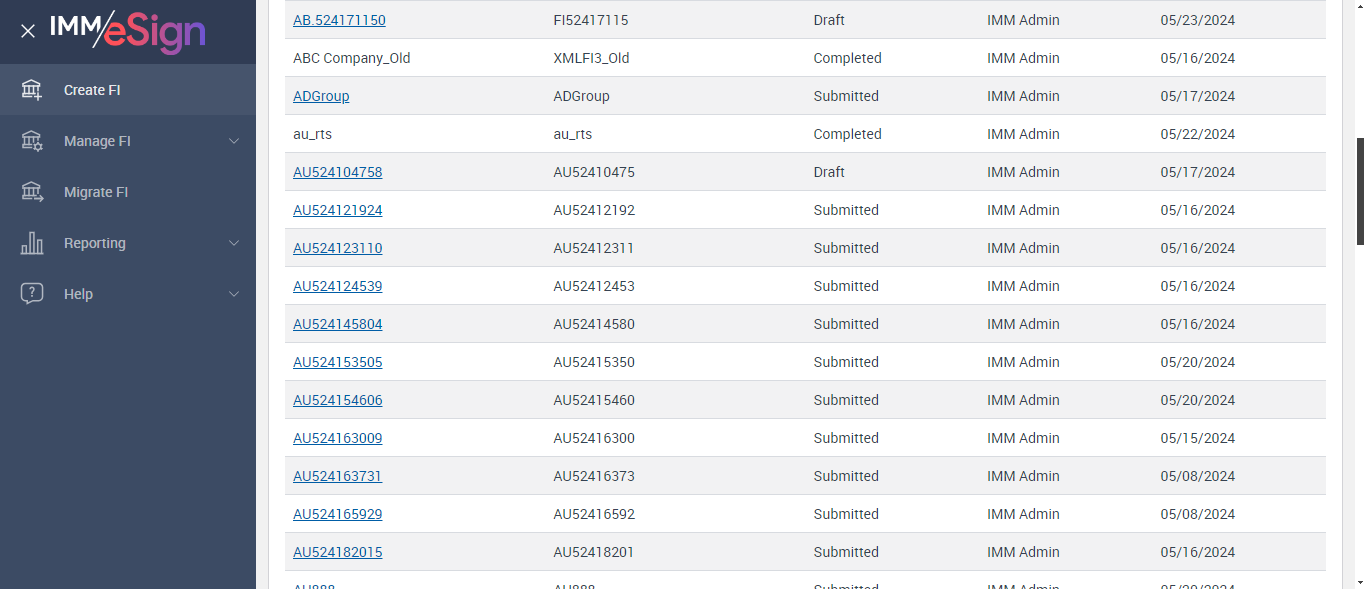The image size is (1366, 589).
Task: Open the ADGroup institution link
Action: (321, 96)
